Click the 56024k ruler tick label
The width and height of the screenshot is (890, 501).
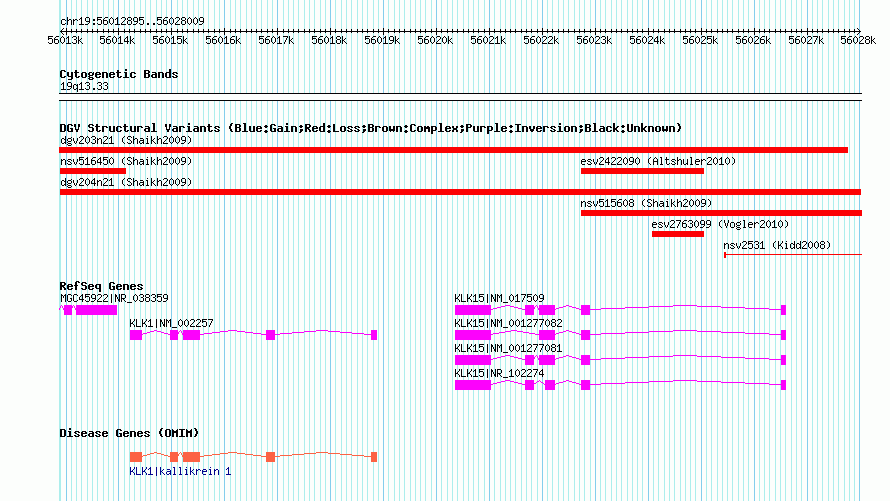coord(647,40)
